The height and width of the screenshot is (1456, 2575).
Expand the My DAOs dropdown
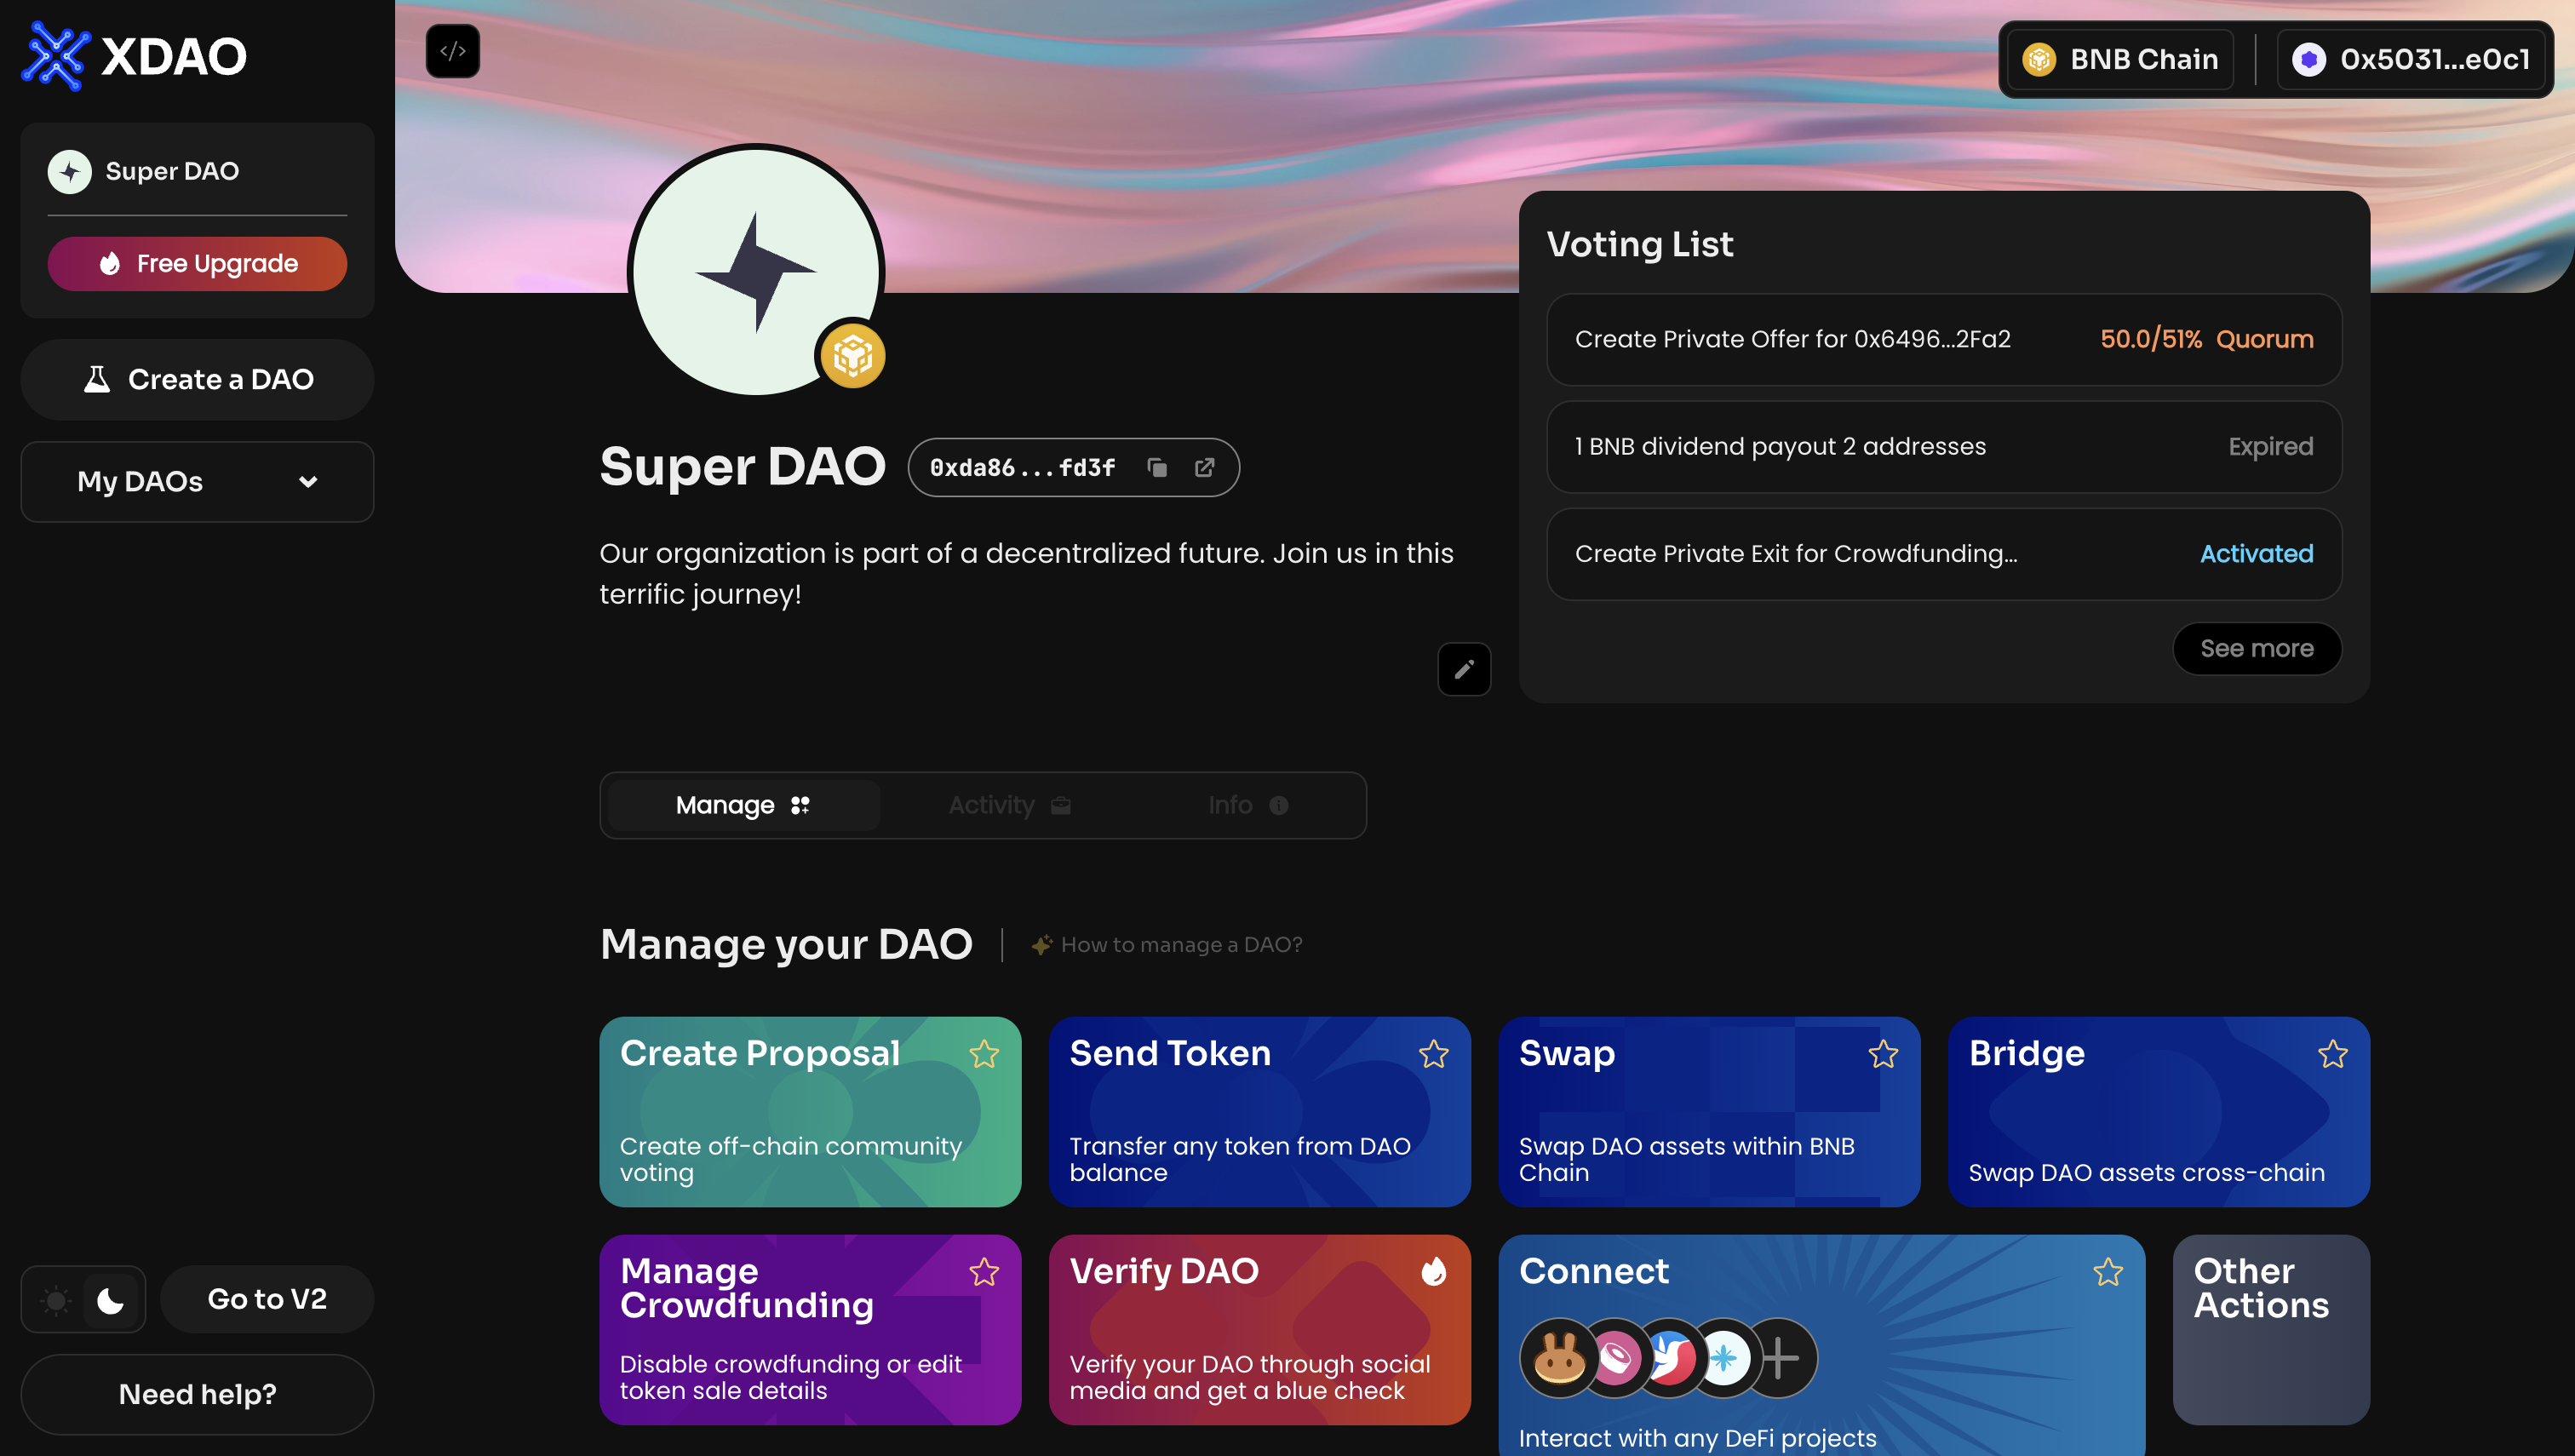point(197,482)
